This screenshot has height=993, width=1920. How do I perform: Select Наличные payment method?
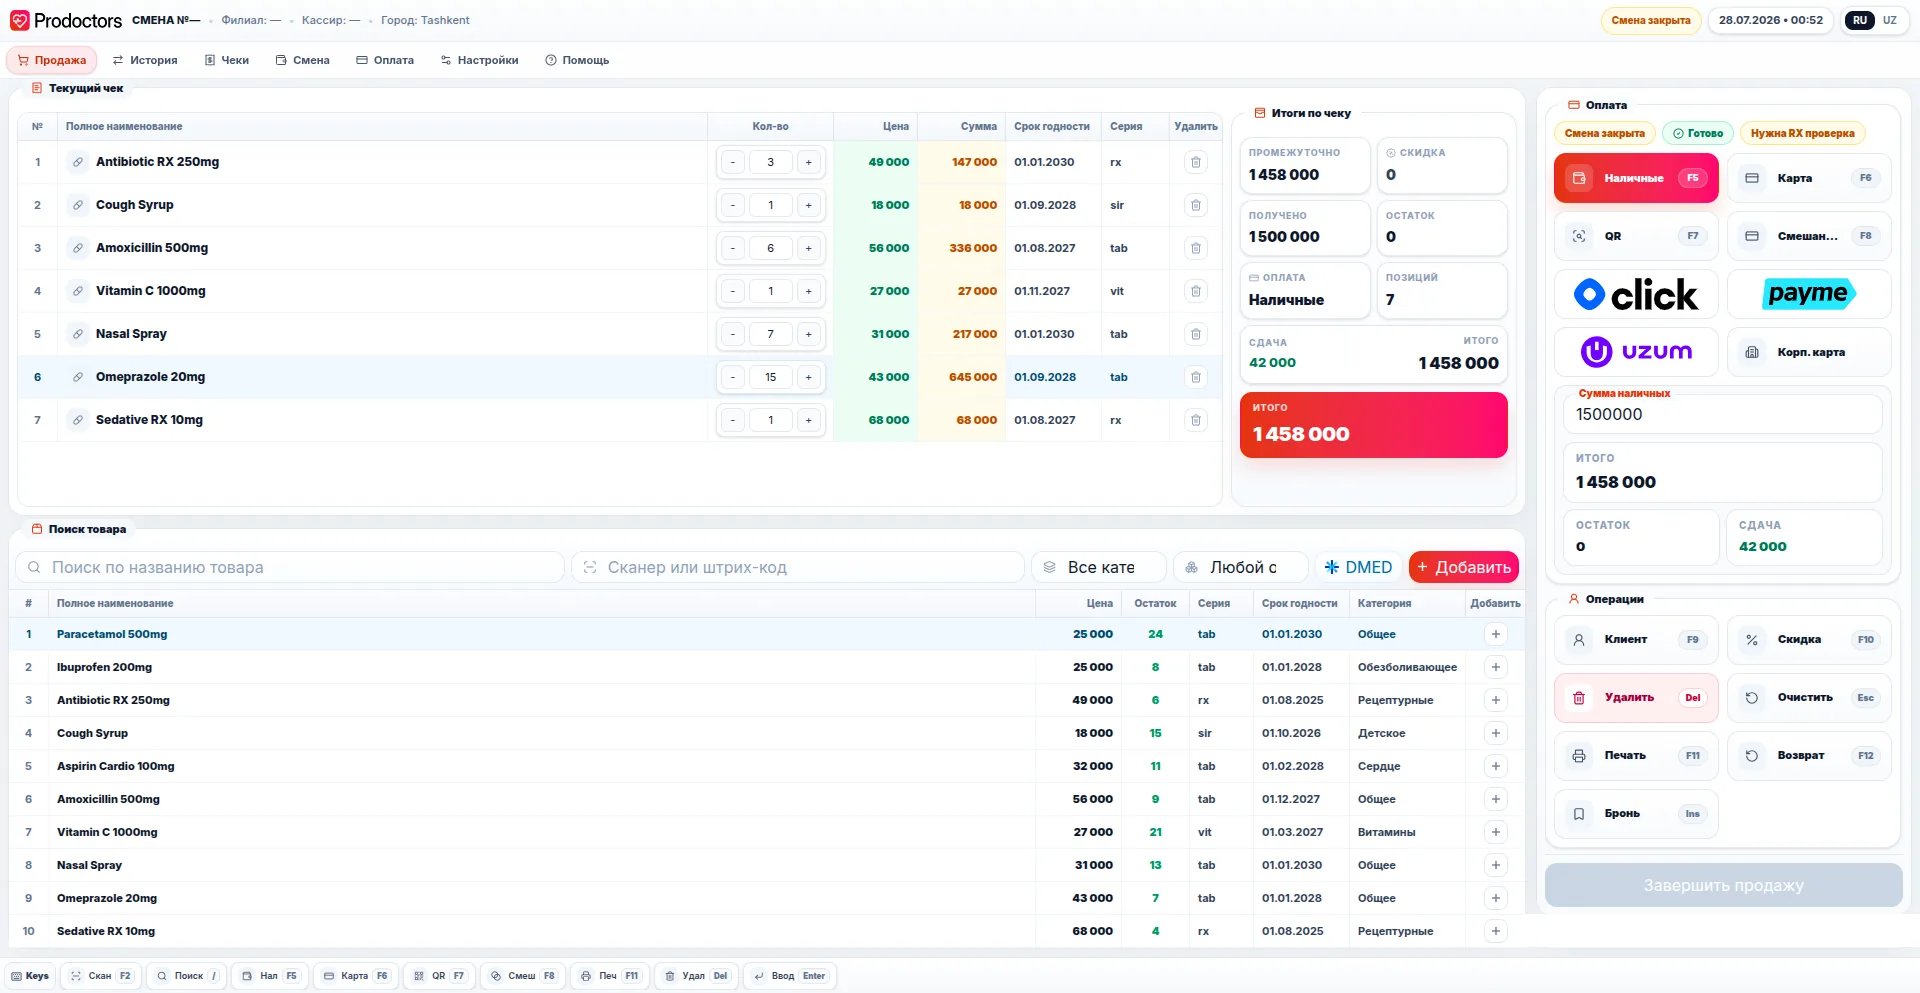(x=1636, y=178)
